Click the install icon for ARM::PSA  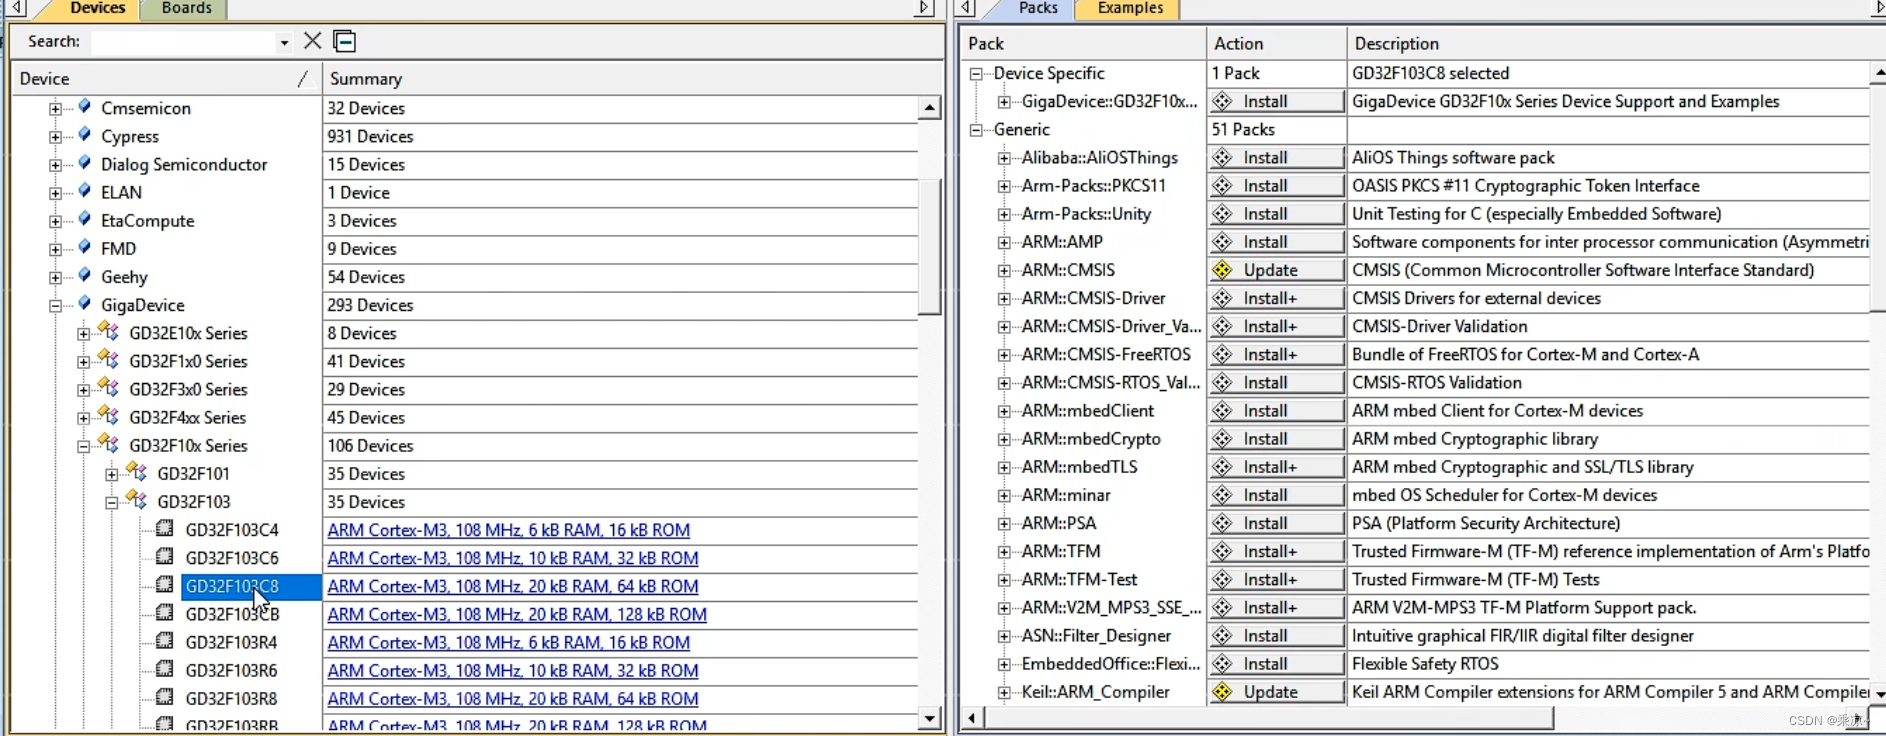pyautogui.click(x=1222, y=523)
